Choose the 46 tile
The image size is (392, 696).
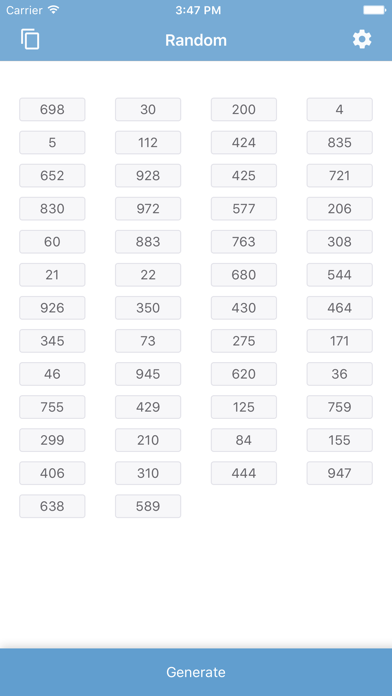[x=52, y=374]
